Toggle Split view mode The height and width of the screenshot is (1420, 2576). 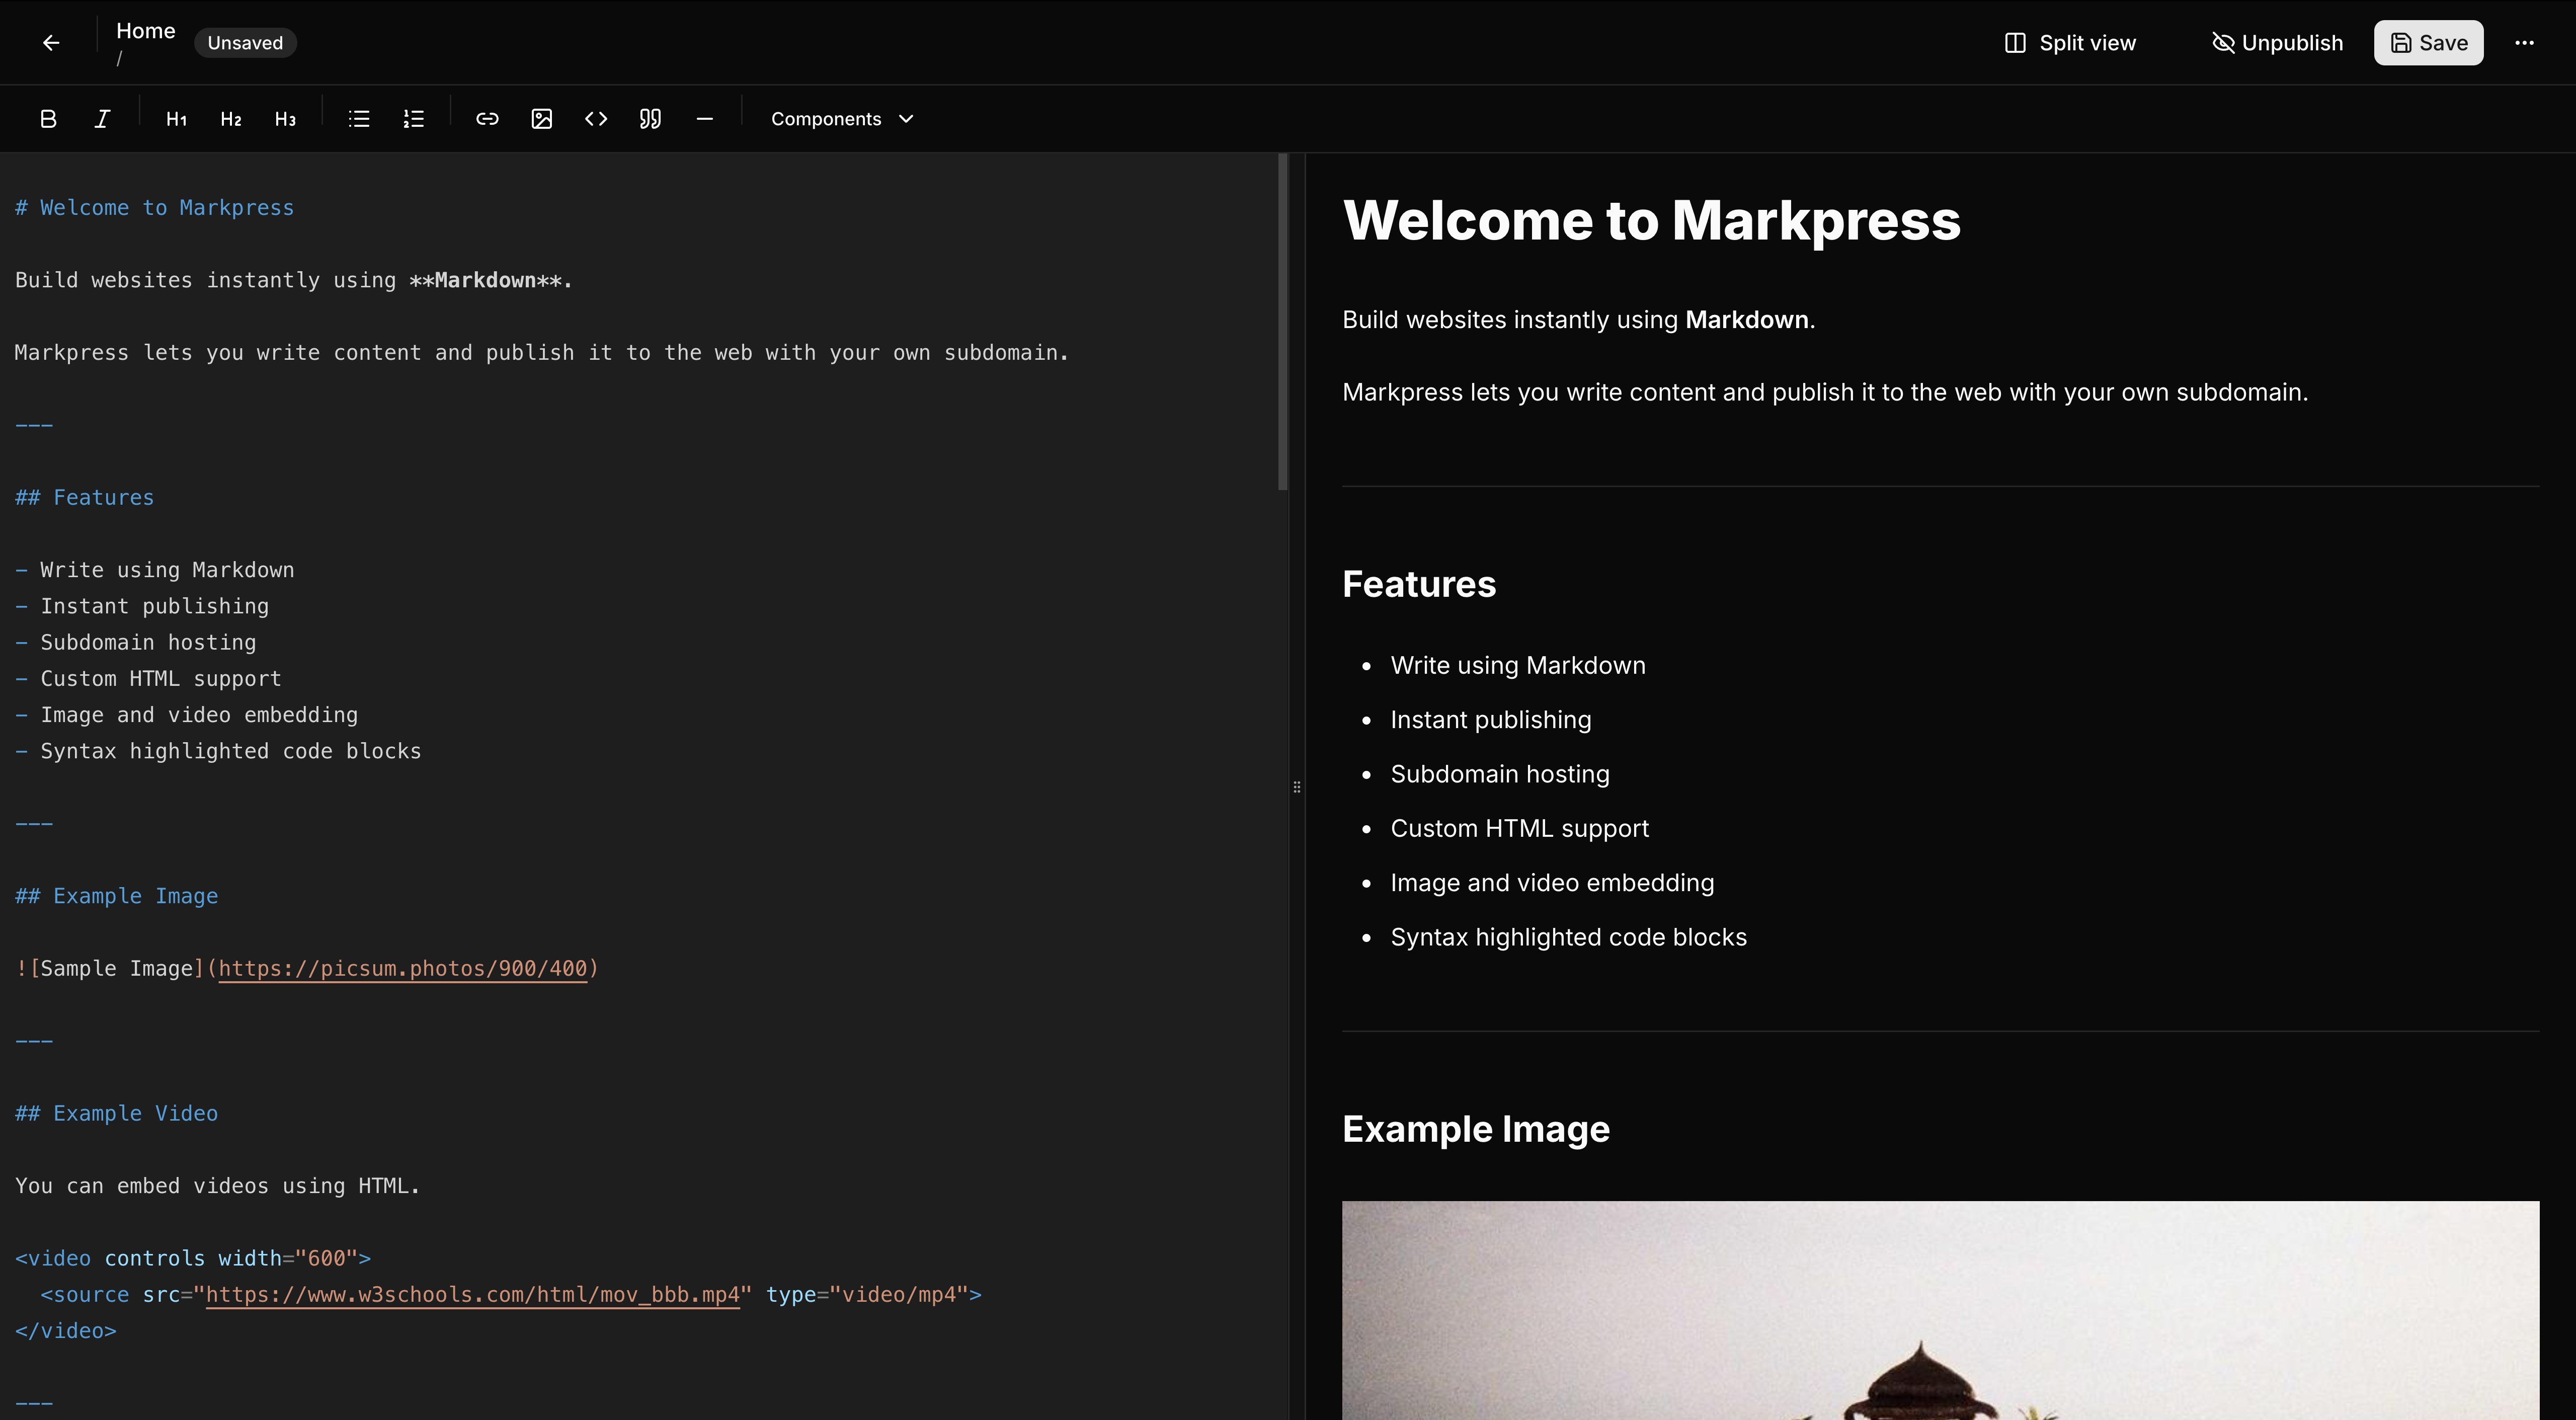[2069, 42]
